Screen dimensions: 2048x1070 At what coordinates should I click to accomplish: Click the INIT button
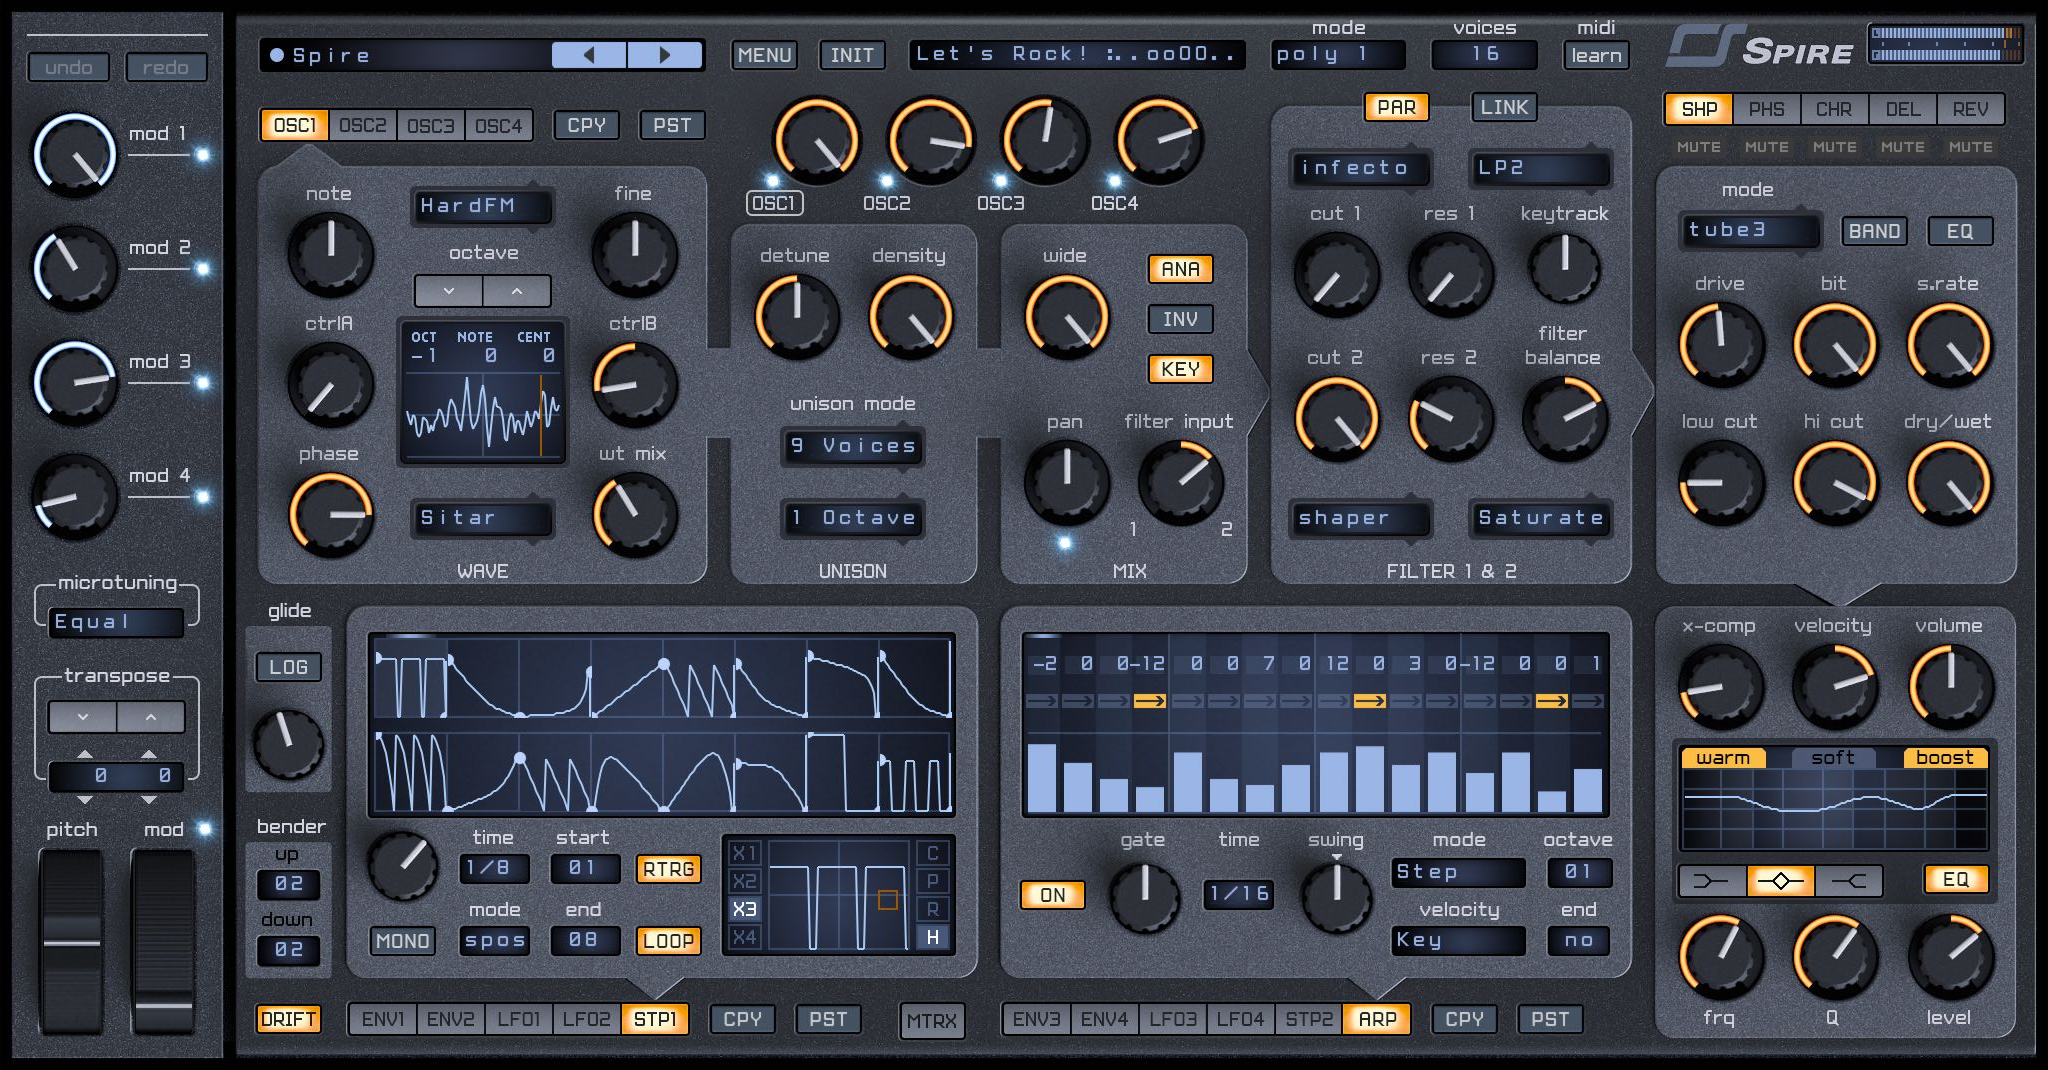852,55
